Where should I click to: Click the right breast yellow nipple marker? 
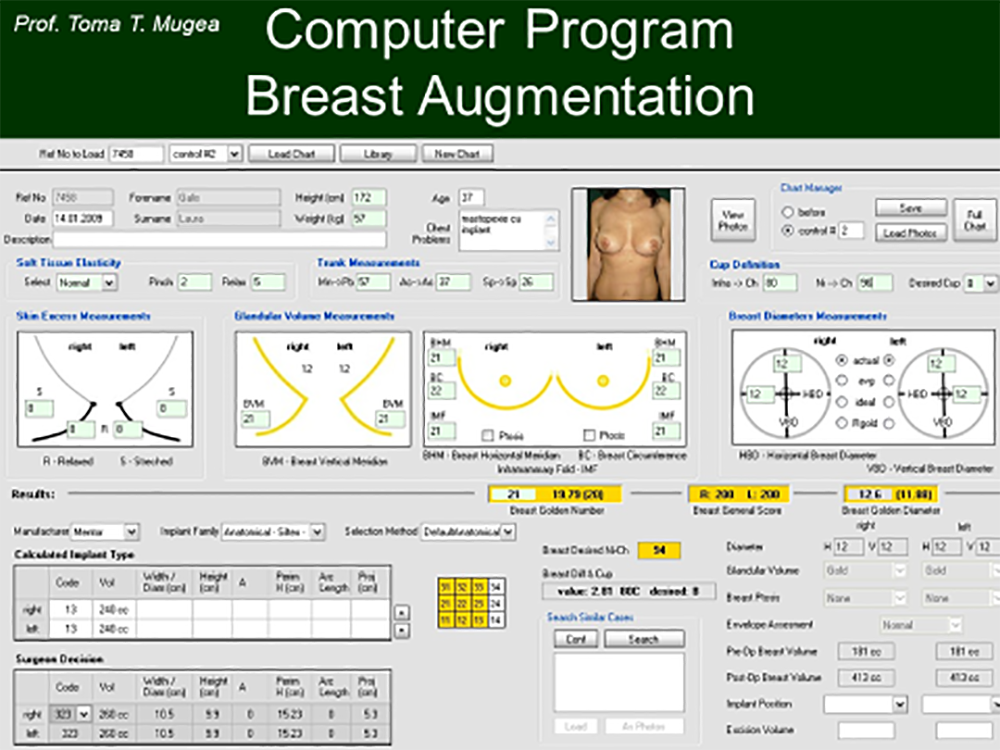point(504,380)
